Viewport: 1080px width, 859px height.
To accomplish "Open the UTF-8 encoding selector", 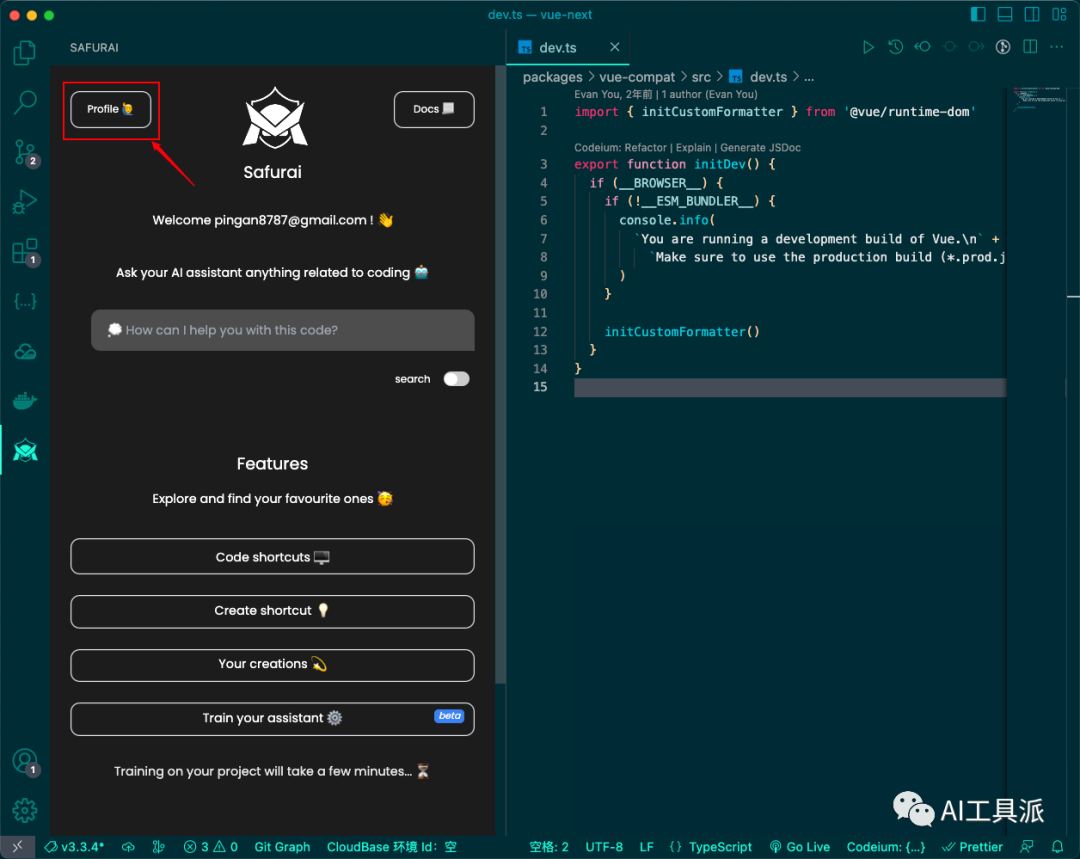I will (604, 847).
